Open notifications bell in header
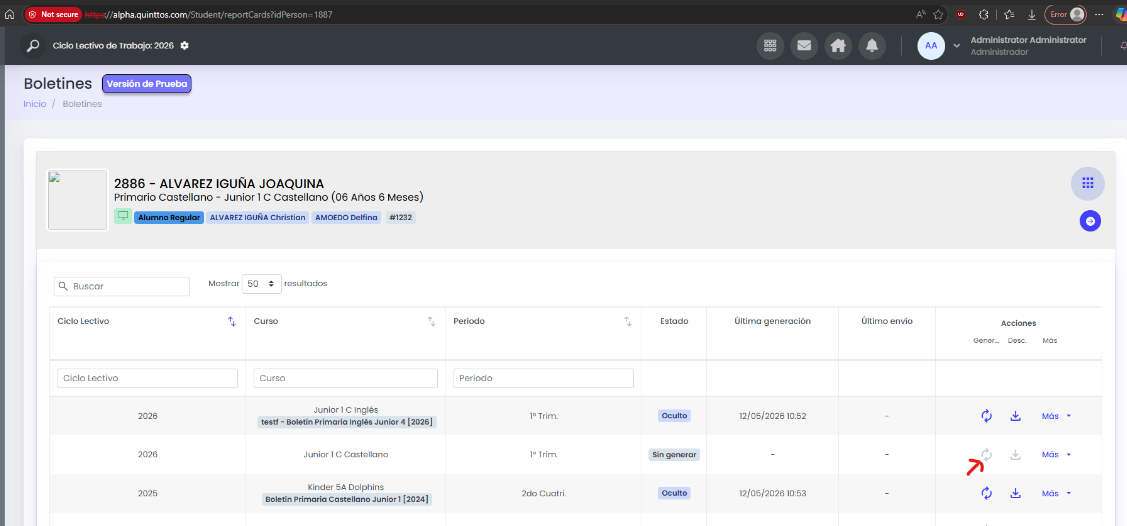 872,45
